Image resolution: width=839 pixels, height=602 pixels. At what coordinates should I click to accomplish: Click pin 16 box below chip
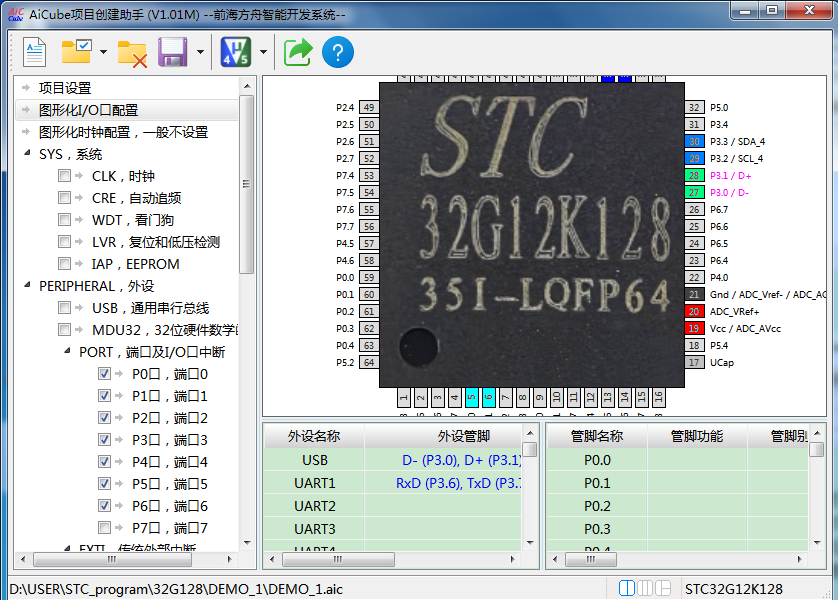tap(659, 398)
